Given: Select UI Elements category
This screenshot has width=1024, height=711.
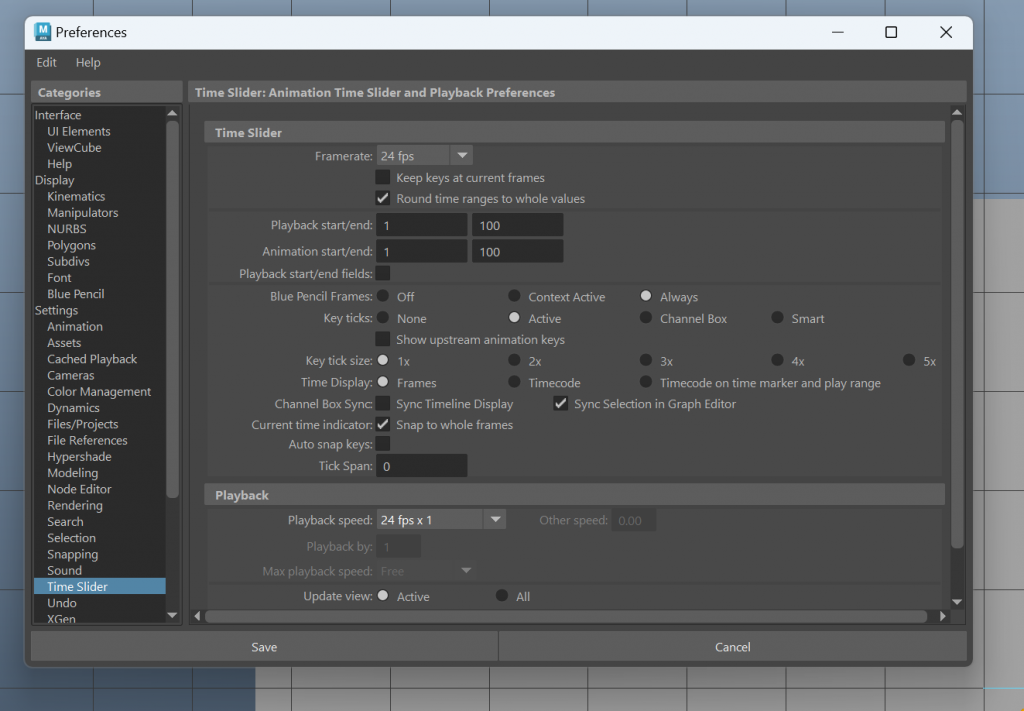Looking at the screenshot, I should pyautogui.click(x=78, y=131).
